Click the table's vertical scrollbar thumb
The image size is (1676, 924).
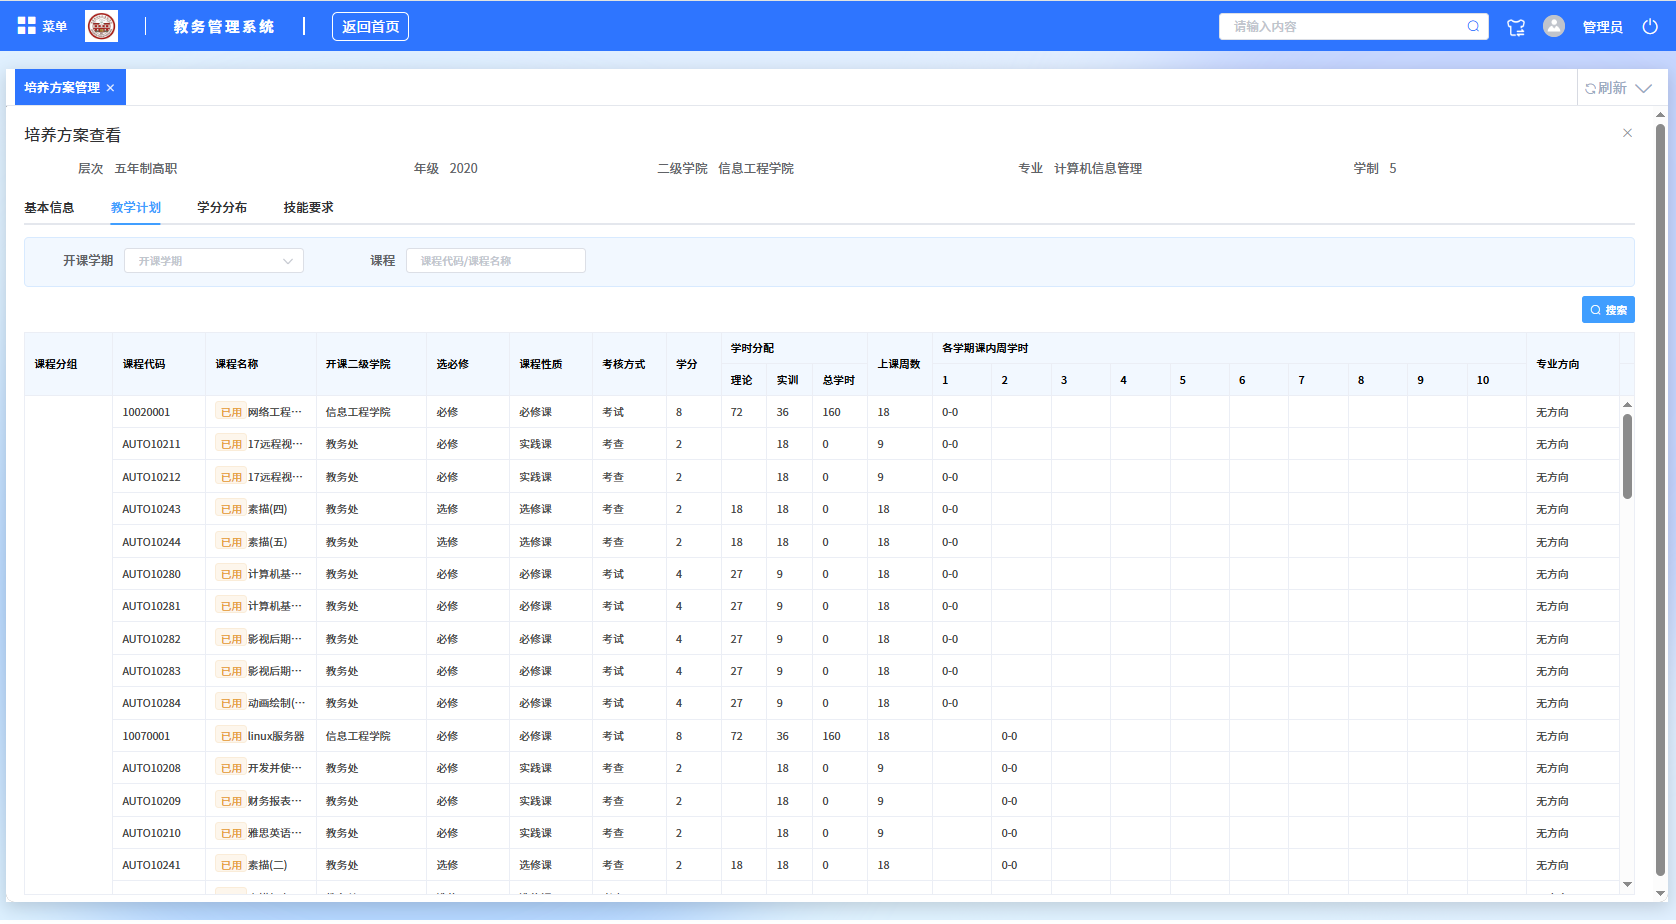(1627, 456)
